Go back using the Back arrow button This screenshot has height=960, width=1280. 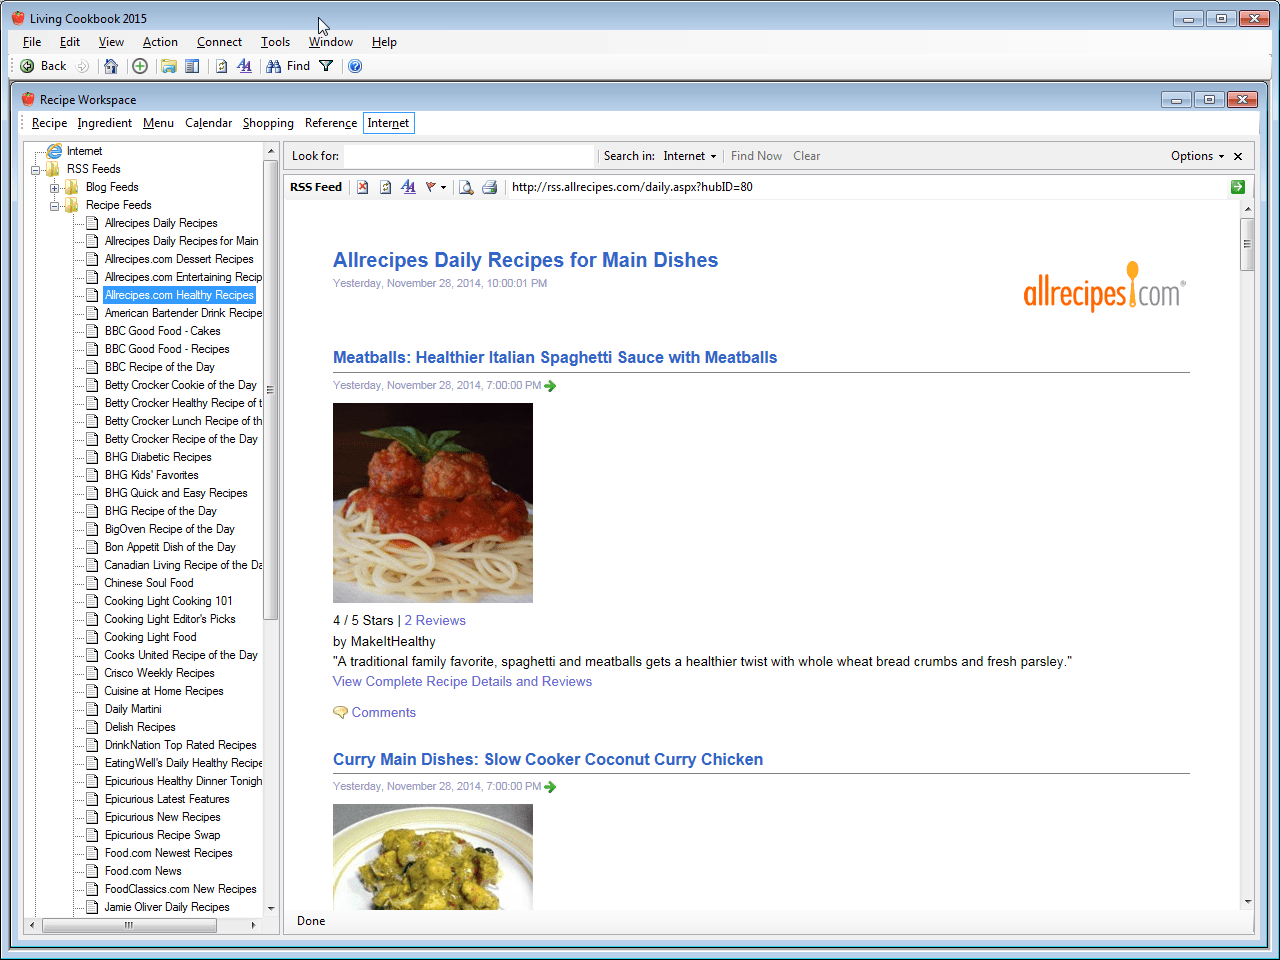43,66
